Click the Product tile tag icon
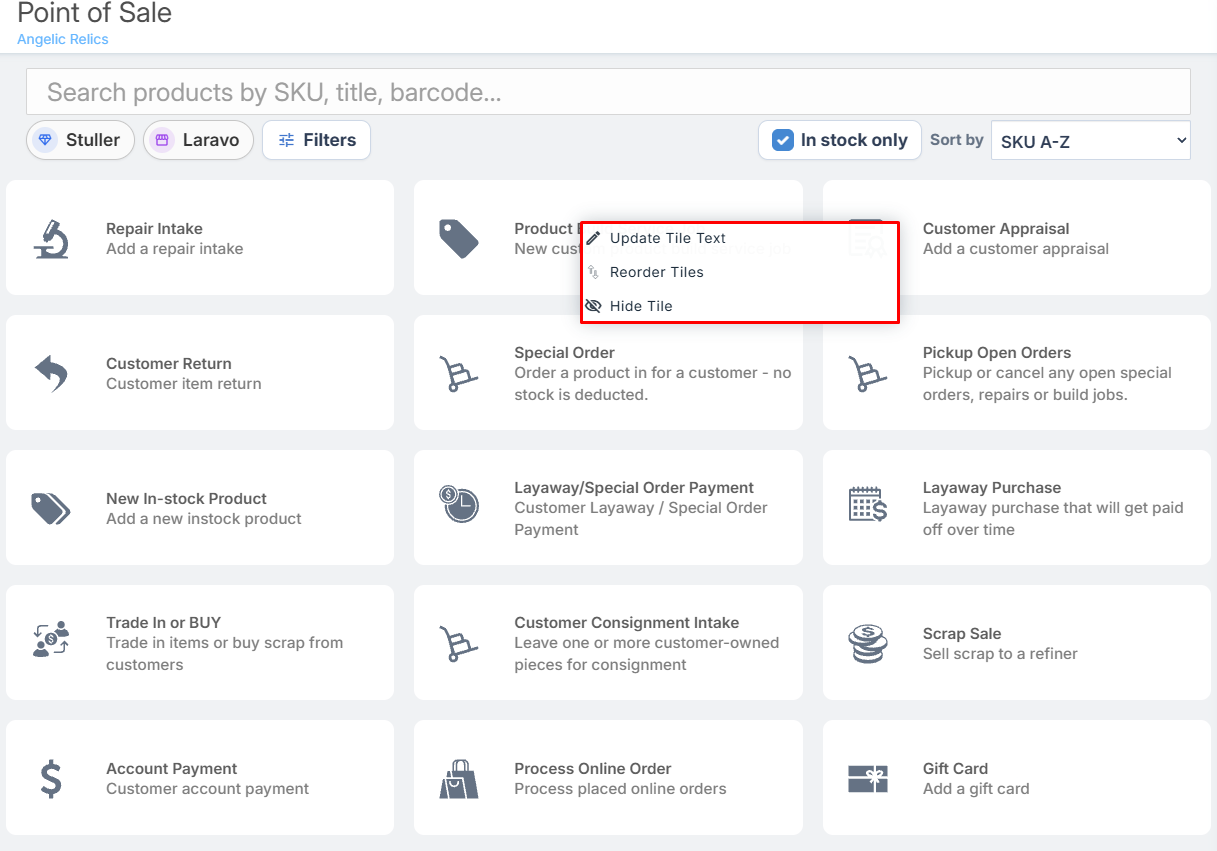 point(459,239)
